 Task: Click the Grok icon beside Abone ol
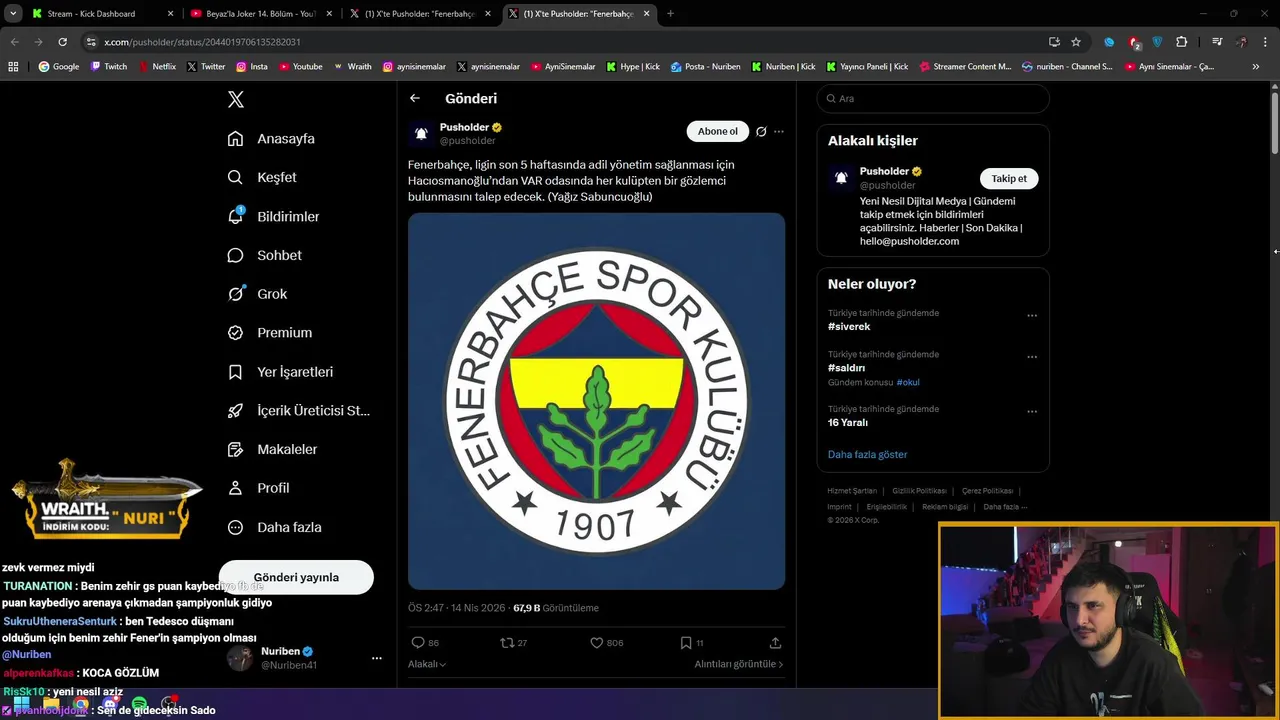[x=761, y=131]
